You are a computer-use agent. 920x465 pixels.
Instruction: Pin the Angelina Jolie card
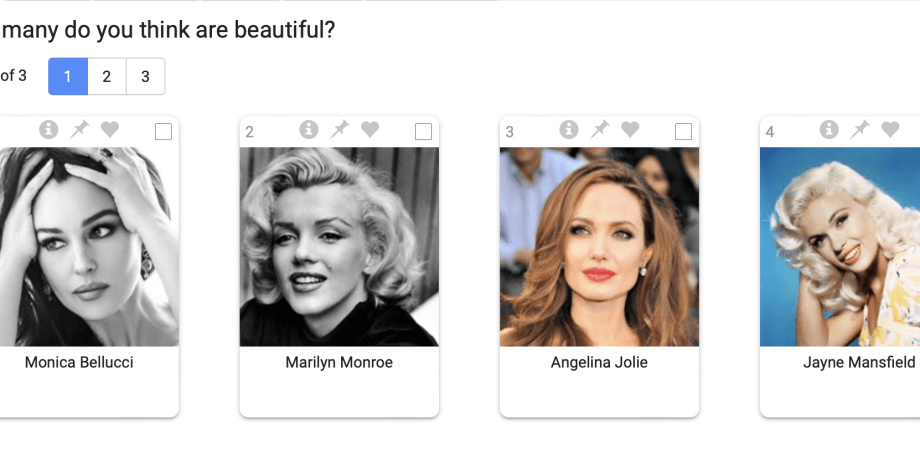[x=600, y=129]
